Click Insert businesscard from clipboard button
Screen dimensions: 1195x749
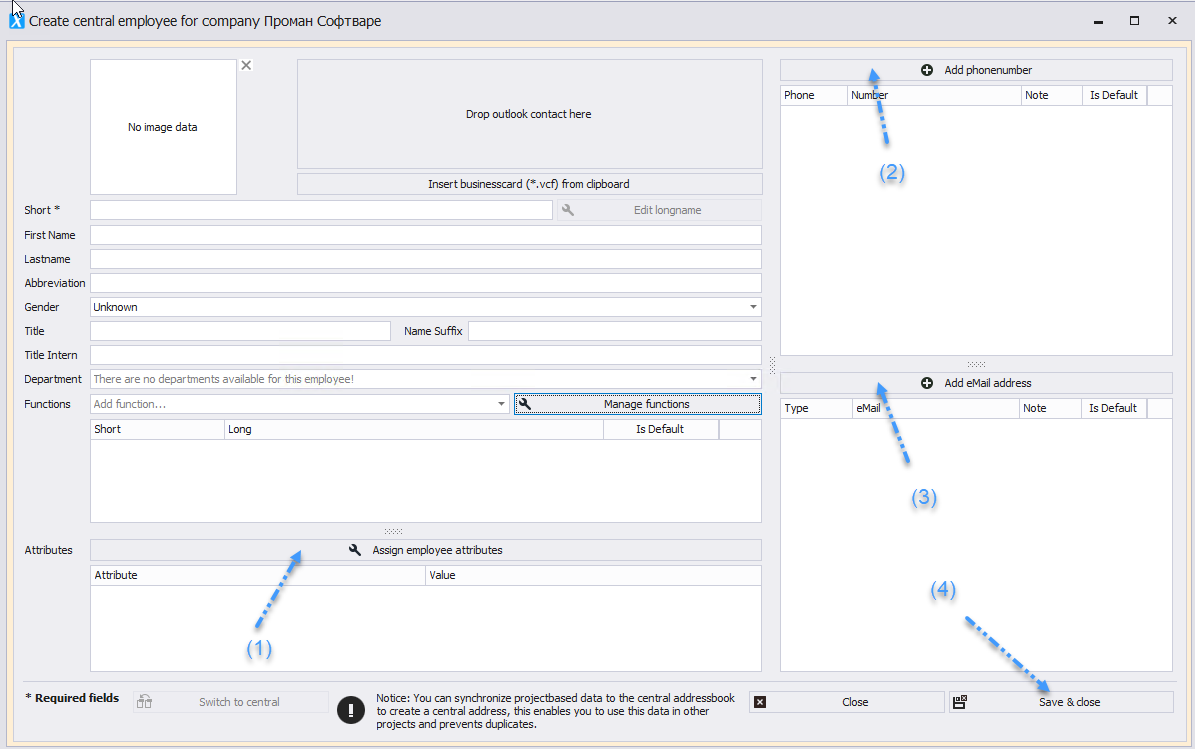click(x=530, y=184)
